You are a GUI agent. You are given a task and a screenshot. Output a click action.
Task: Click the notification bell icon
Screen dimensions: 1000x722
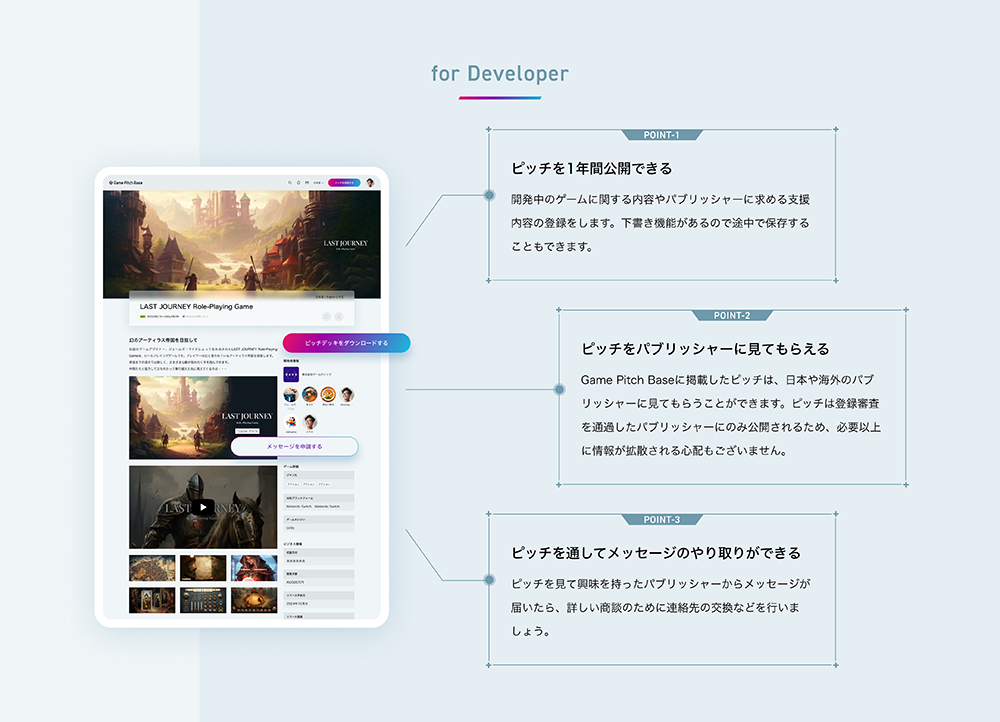[299, 183]
